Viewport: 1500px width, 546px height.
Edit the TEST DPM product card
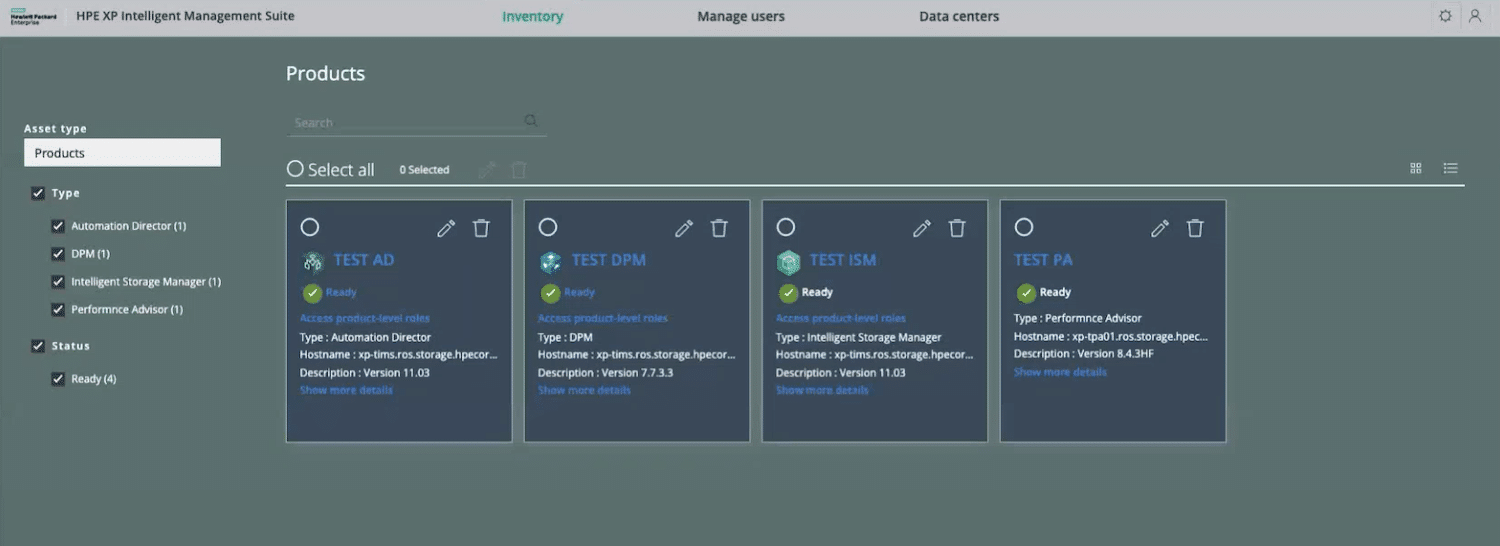click(x=684, y=228)
